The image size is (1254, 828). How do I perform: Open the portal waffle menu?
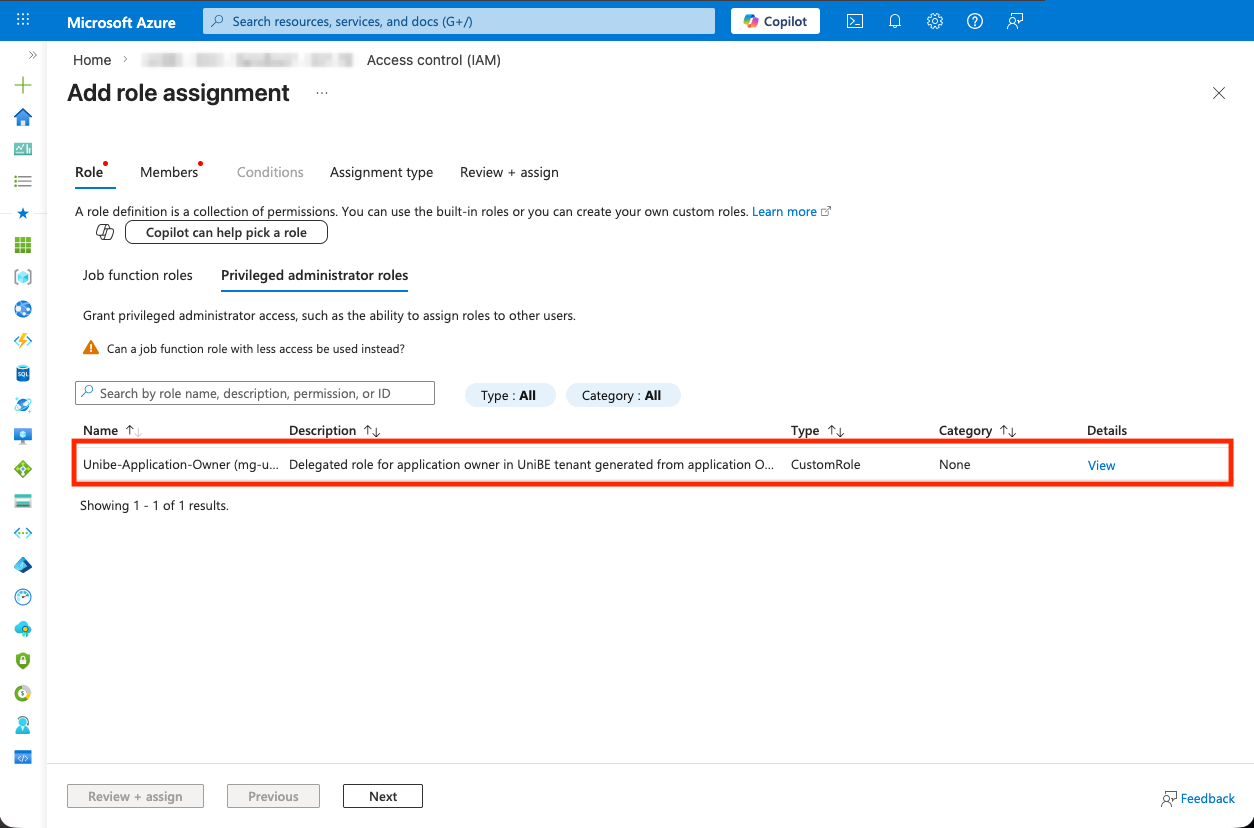tap(23, 21)
